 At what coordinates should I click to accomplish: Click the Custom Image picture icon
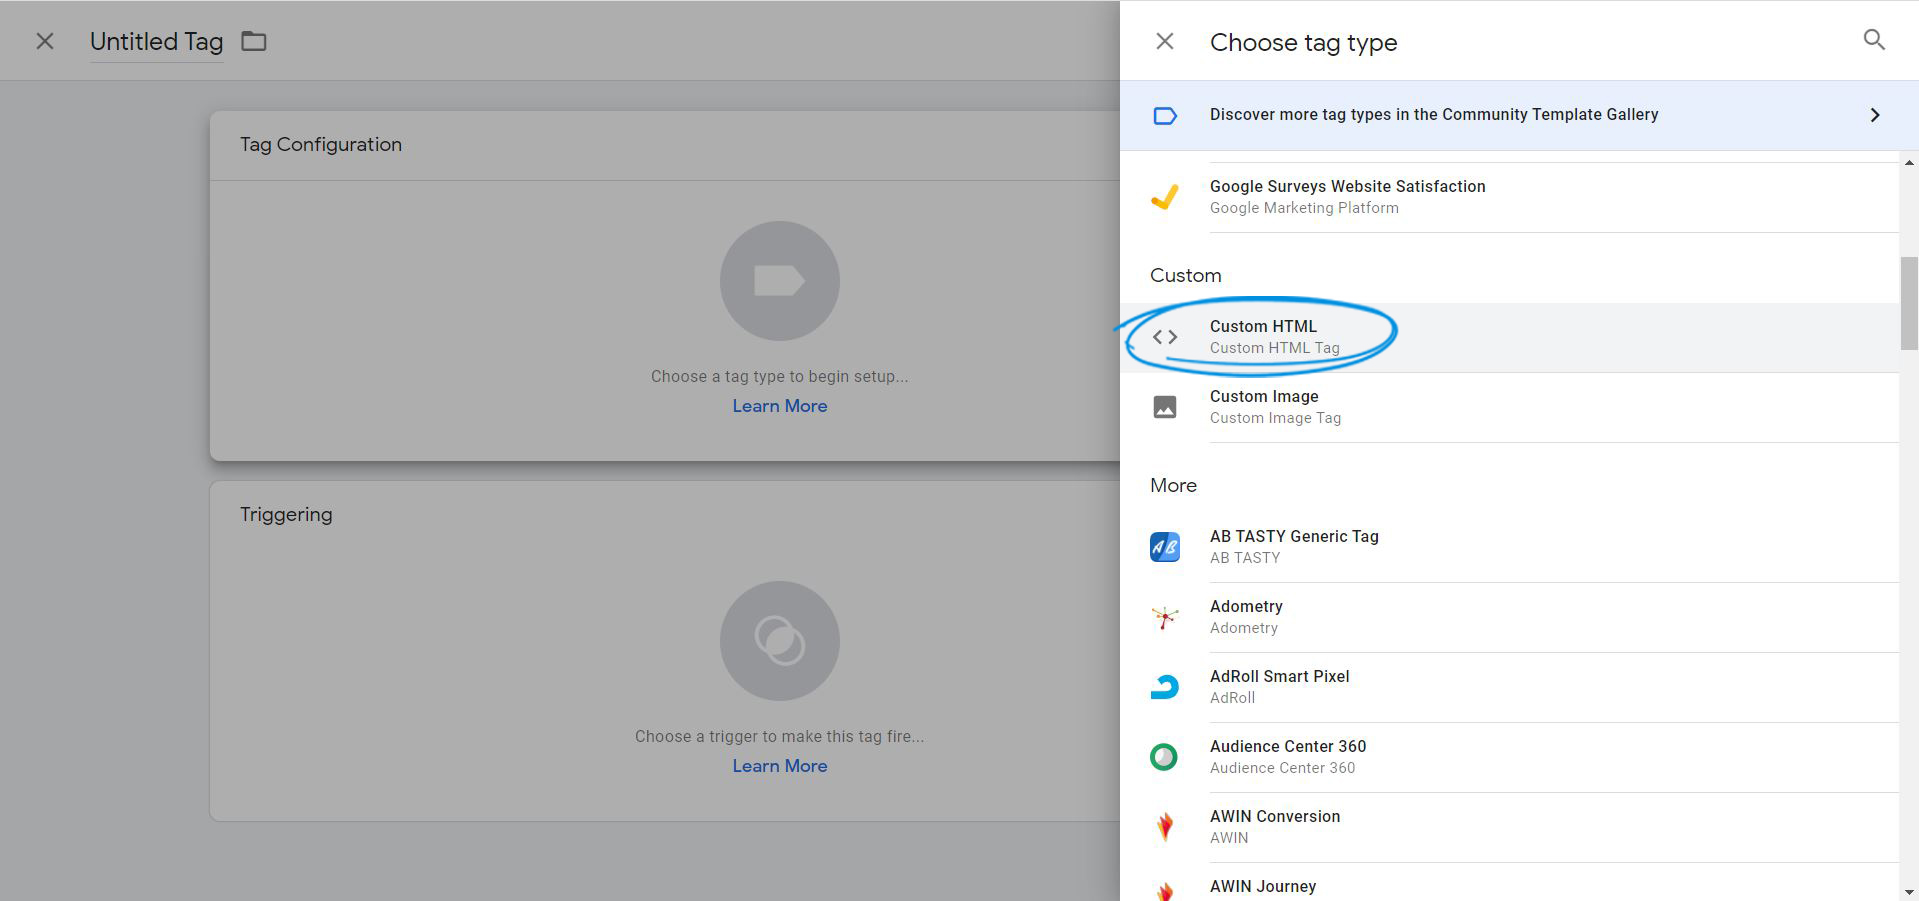(x=1165, y=407)
